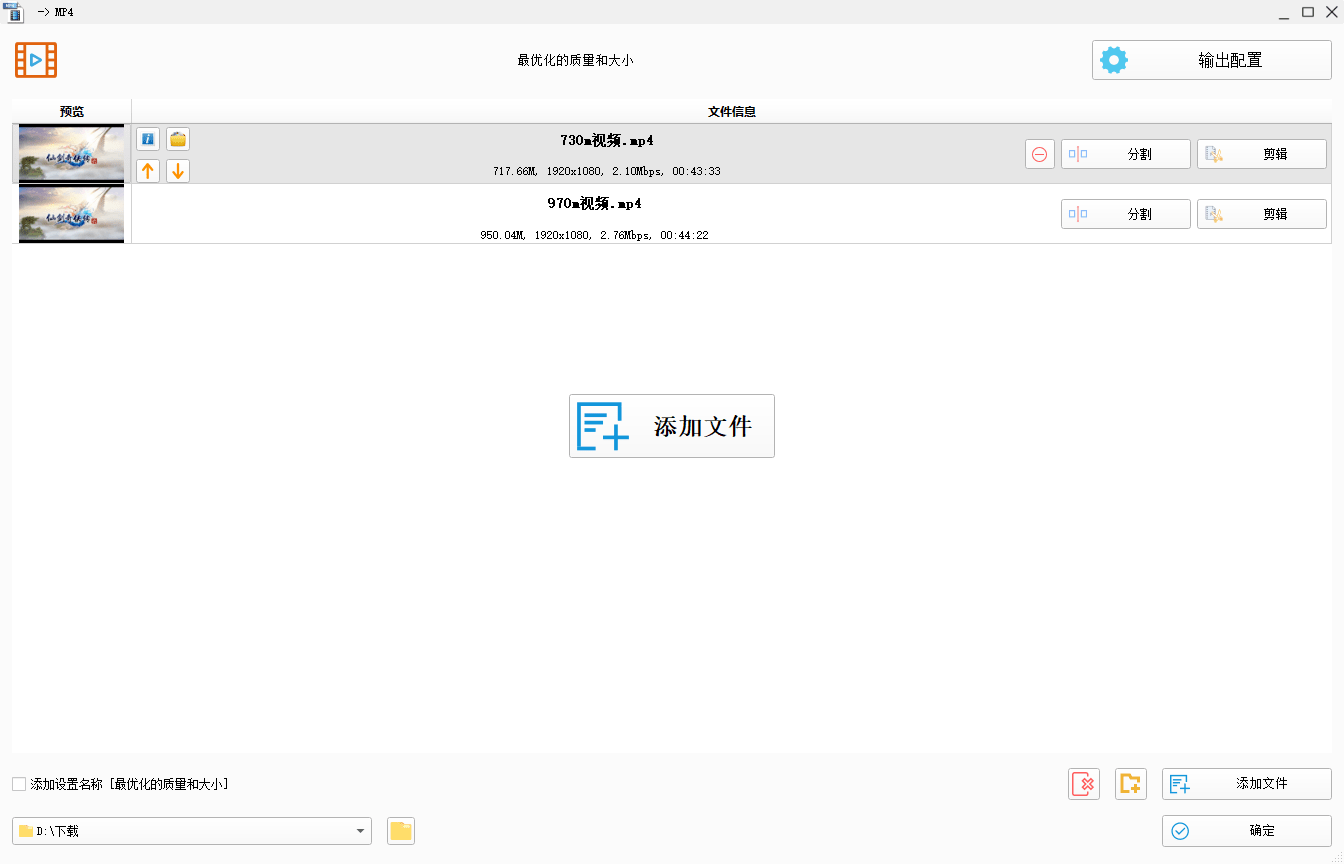Click 分割 for 730m视频.mp4

click(1125, 154)
